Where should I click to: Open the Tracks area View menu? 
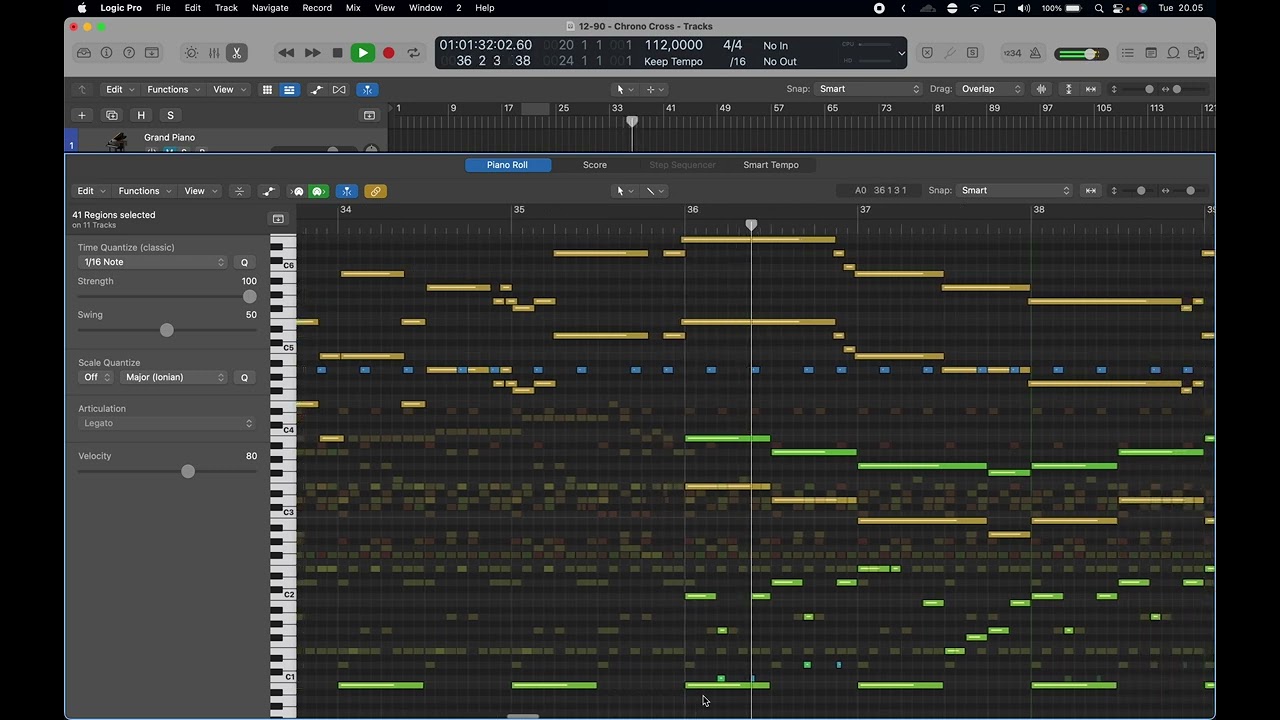point(229,89)
